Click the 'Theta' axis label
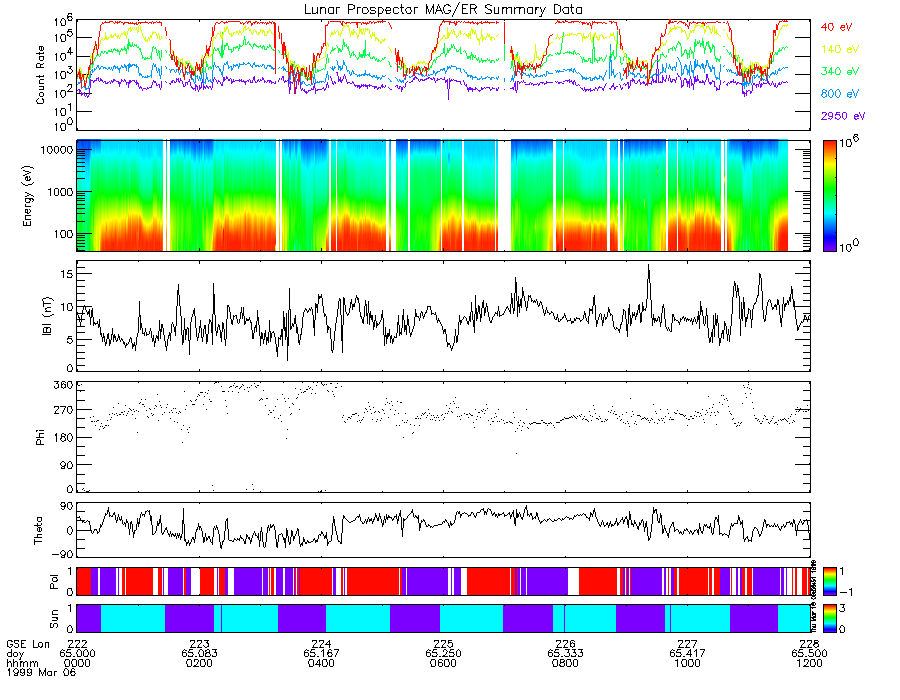This screenshot has width=900, height=700. 38,530
